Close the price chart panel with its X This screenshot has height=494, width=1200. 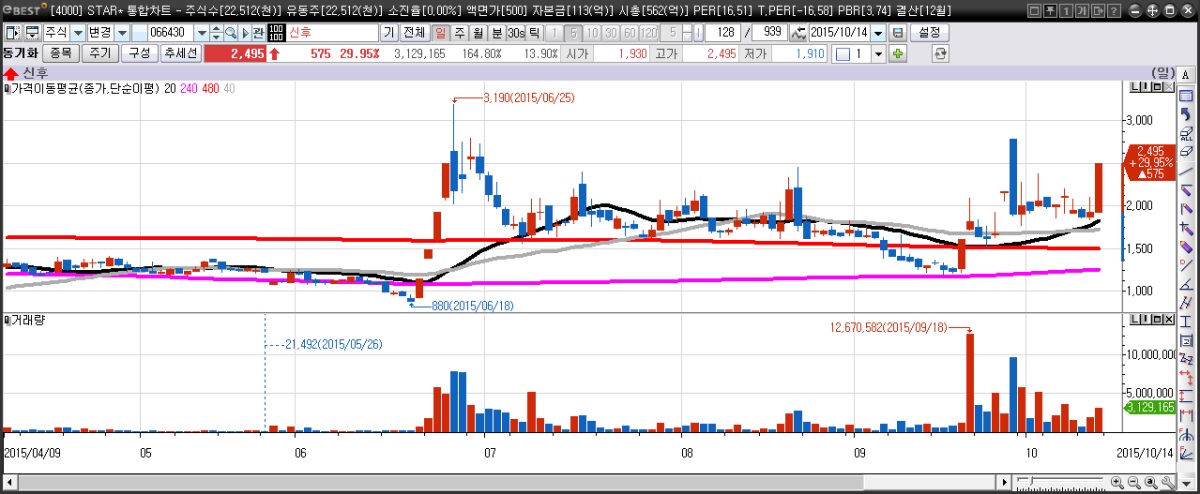click(1168, 88)
